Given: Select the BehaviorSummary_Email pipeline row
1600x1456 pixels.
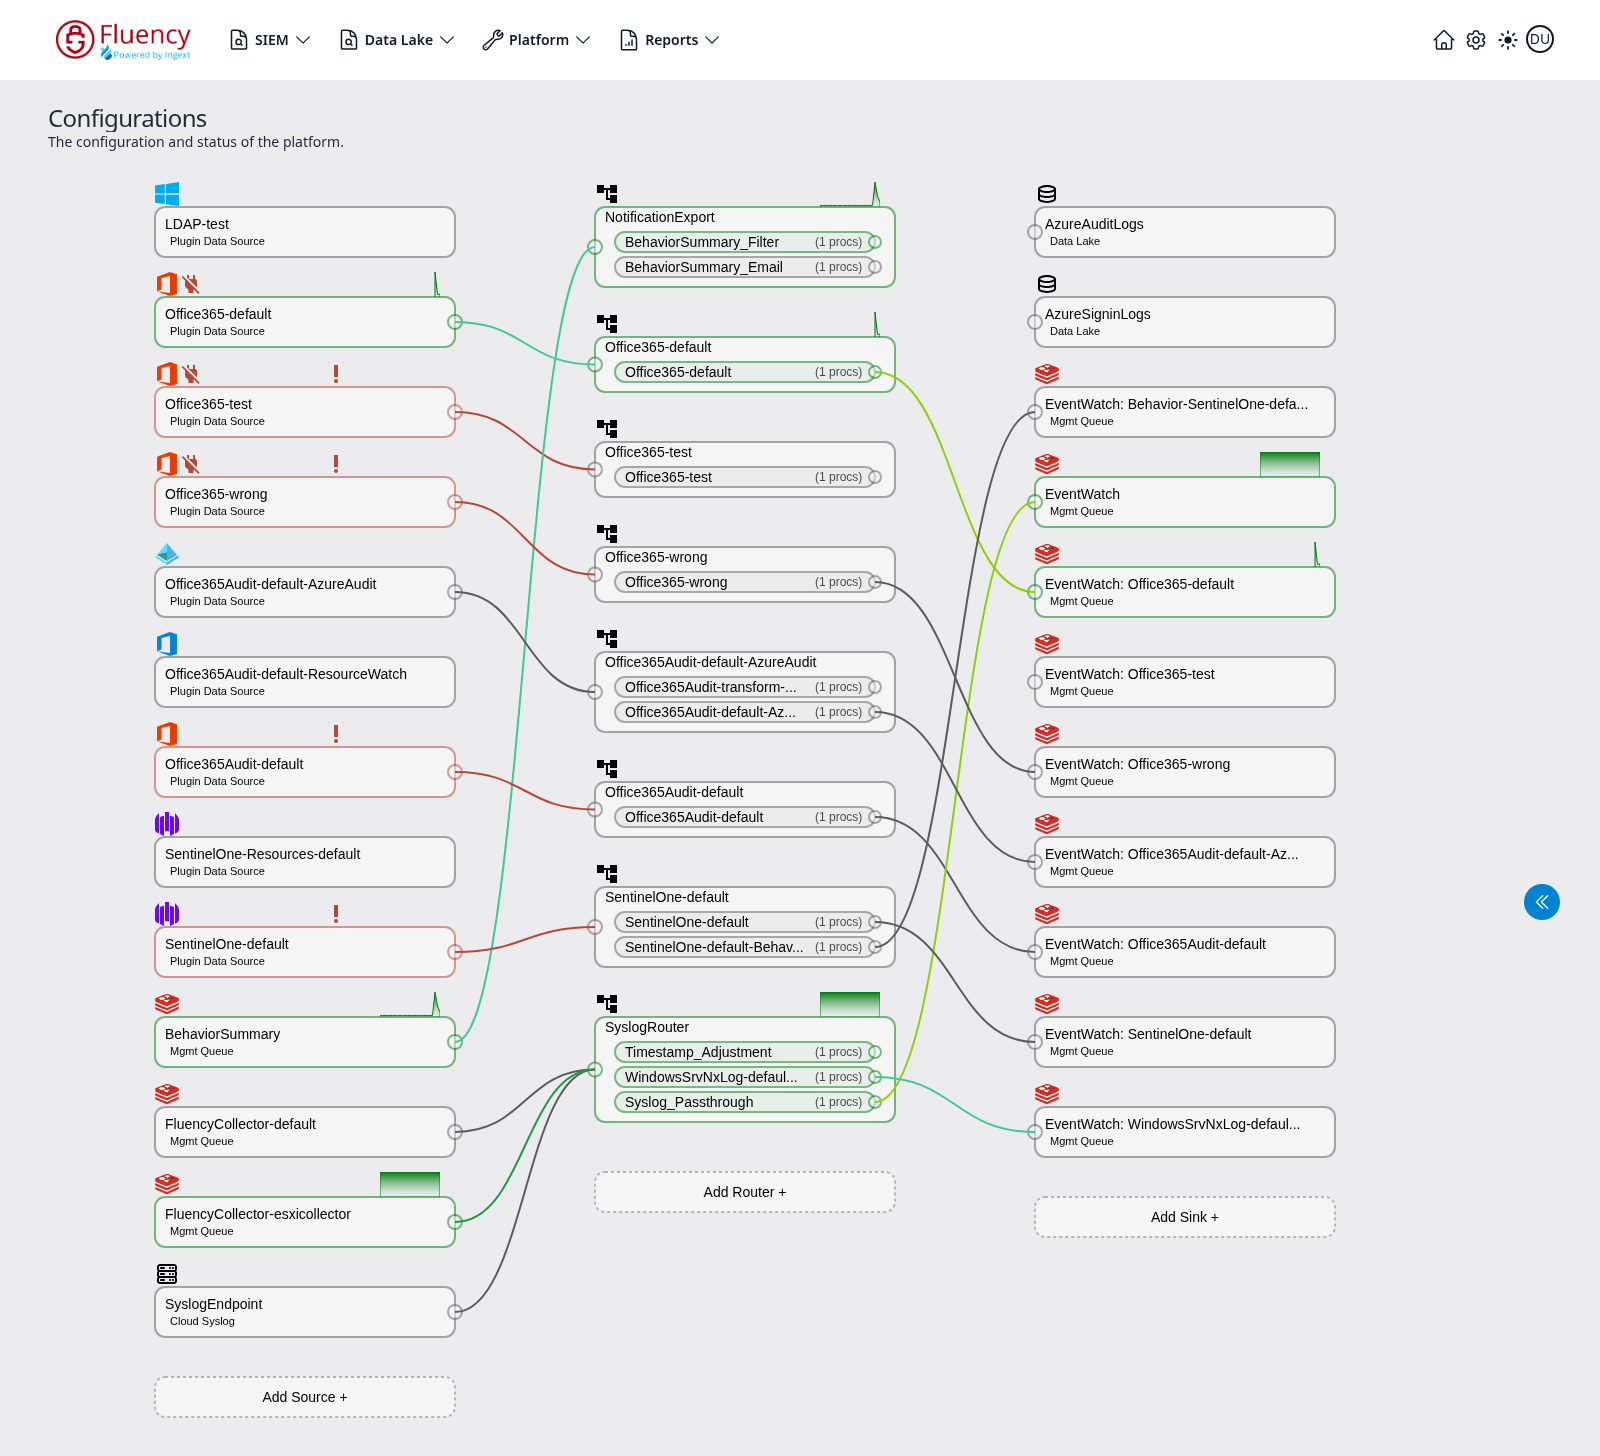Looking at the screenshot, I should point(745,267).
